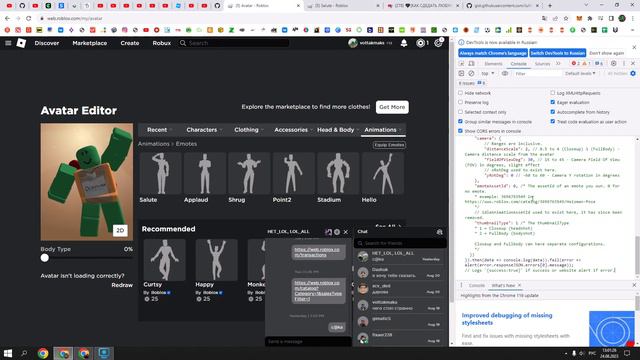Click Always match Chrome's language button

tap(493, 53)
